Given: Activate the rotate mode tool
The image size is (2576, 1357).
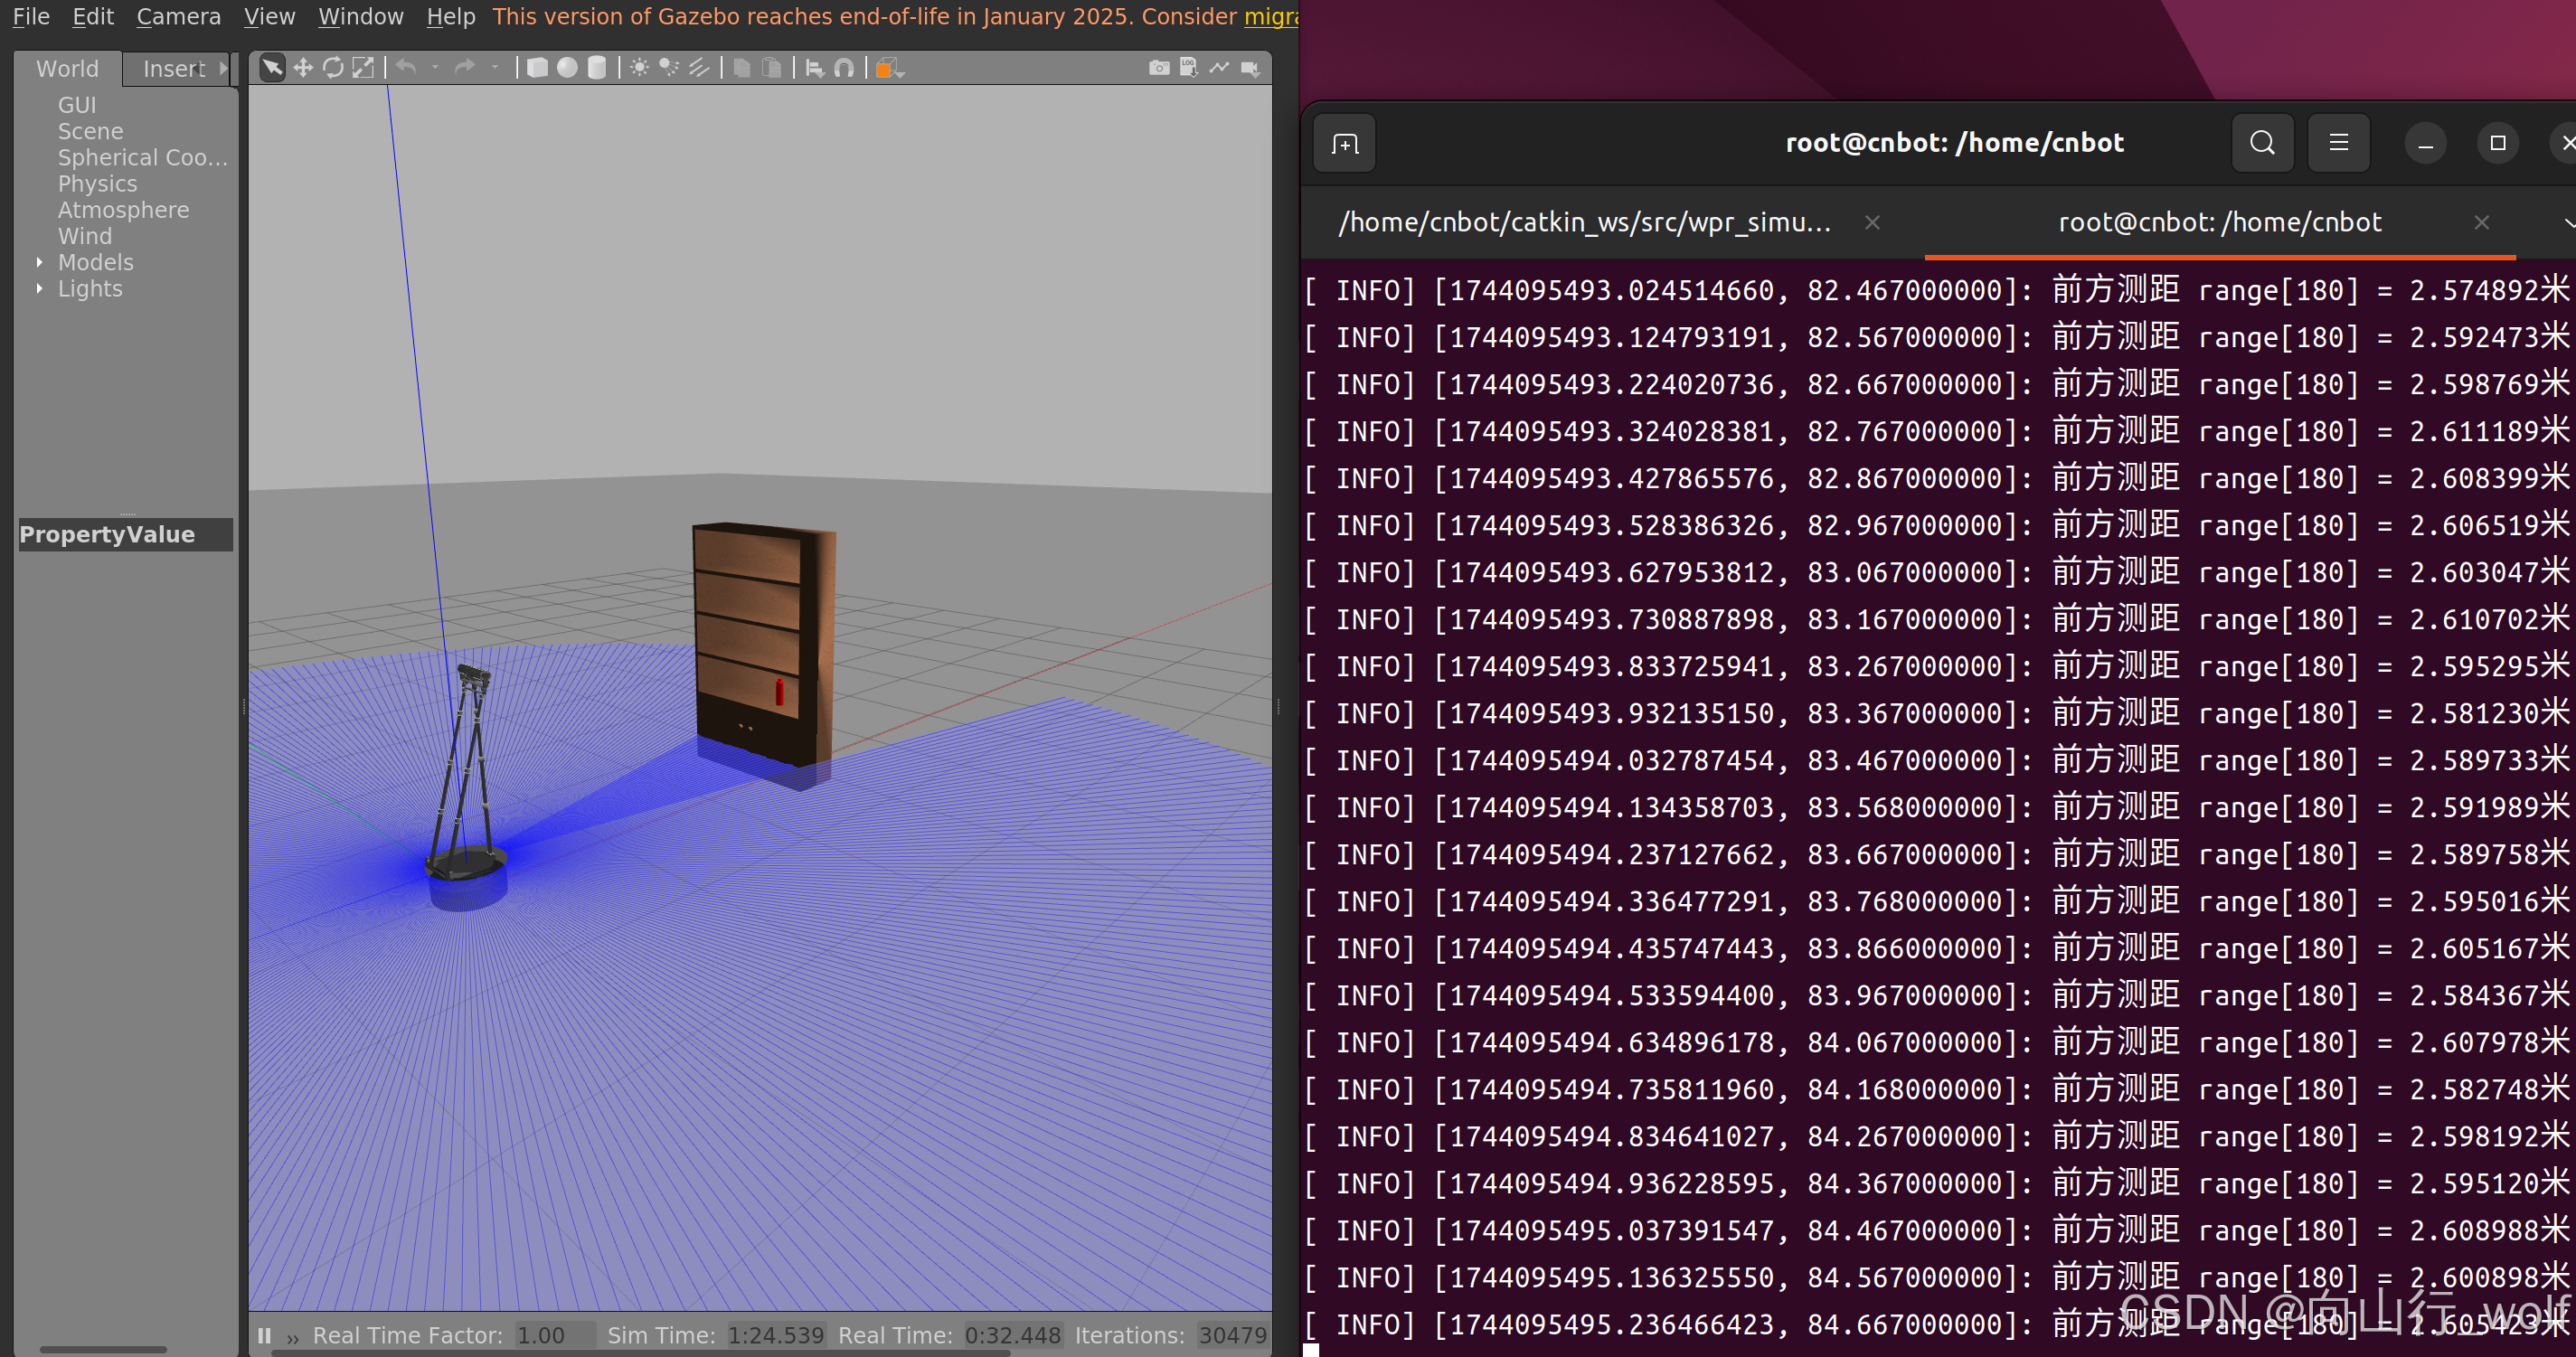Looking at the screenshot, I should pyautogui.click(x=333, y=68).
